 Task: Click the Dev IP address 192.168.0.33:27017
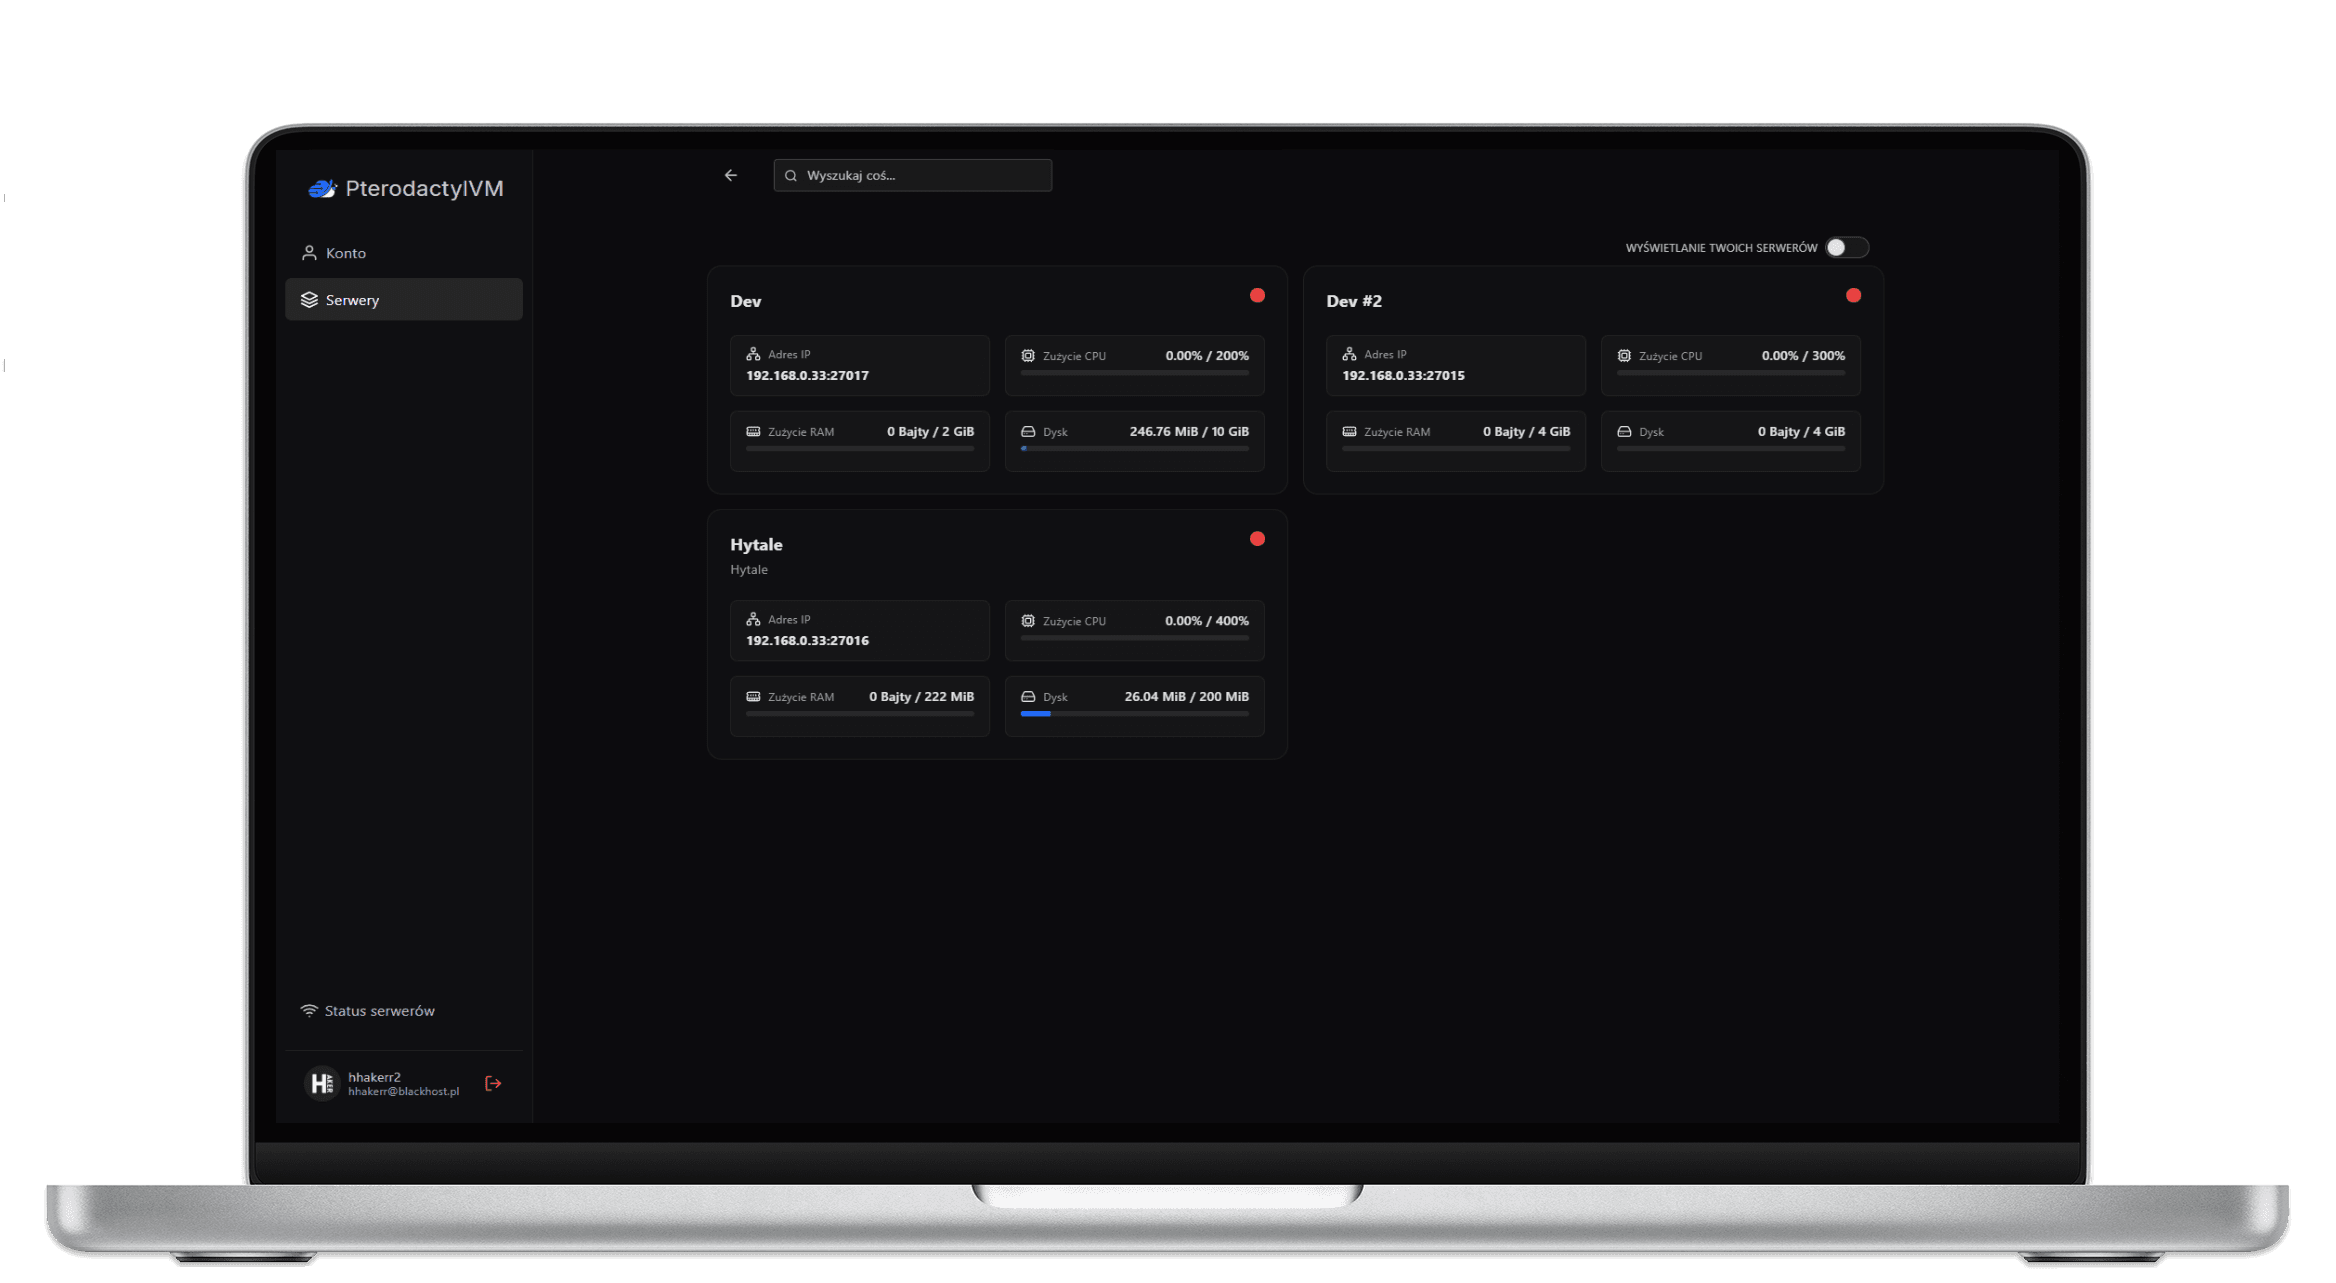tap(807, 376)
